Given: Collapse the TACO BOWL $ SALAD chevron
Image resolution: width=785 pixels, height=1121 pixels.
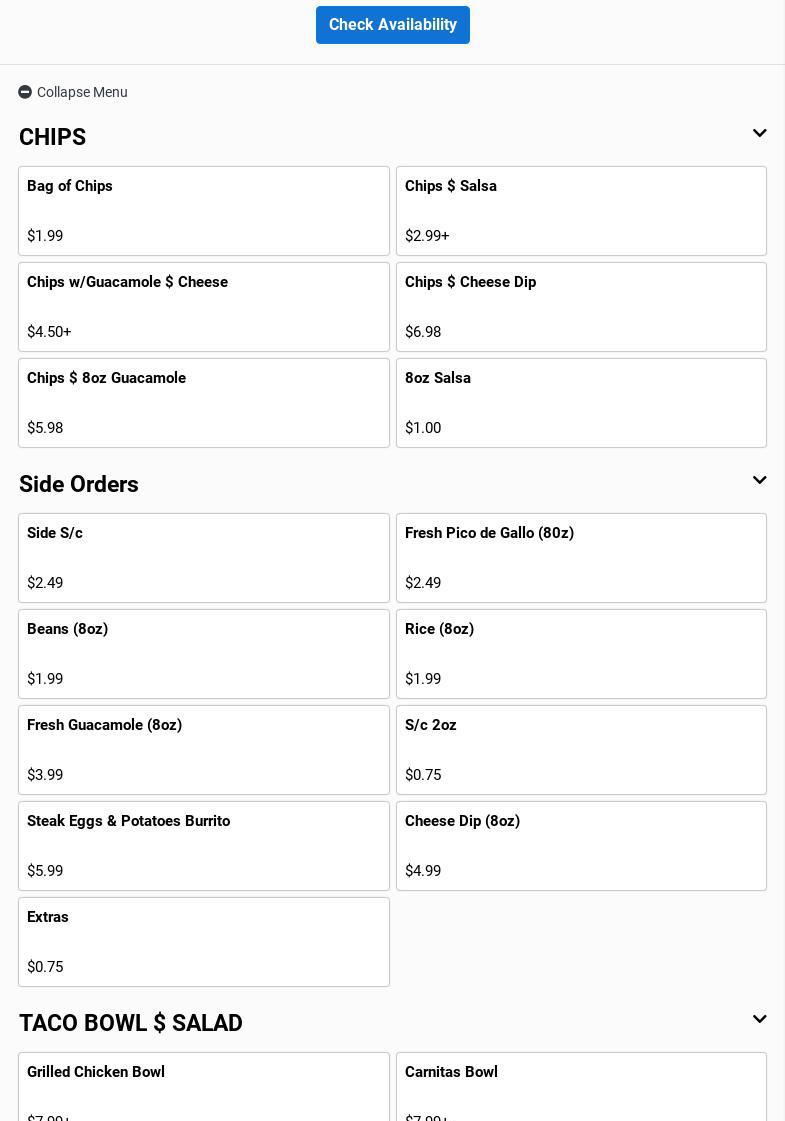Looking at the screenshot, I should 759,1020.
